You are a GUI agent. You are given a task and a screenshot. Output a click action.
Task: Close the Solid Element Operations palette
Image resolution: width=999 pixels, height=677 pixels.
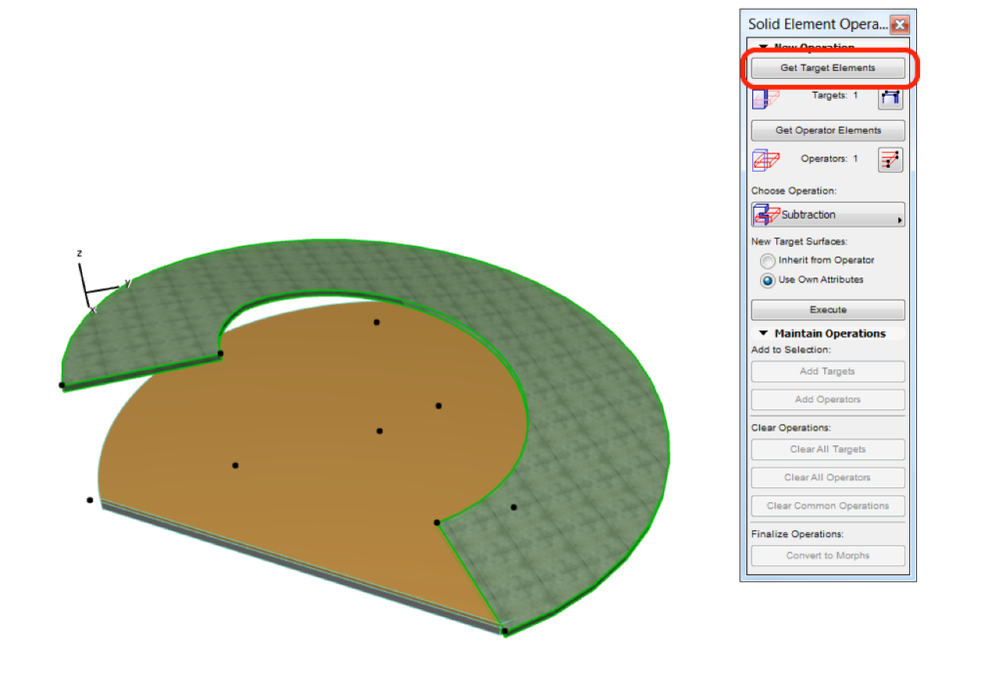point(900,25)
